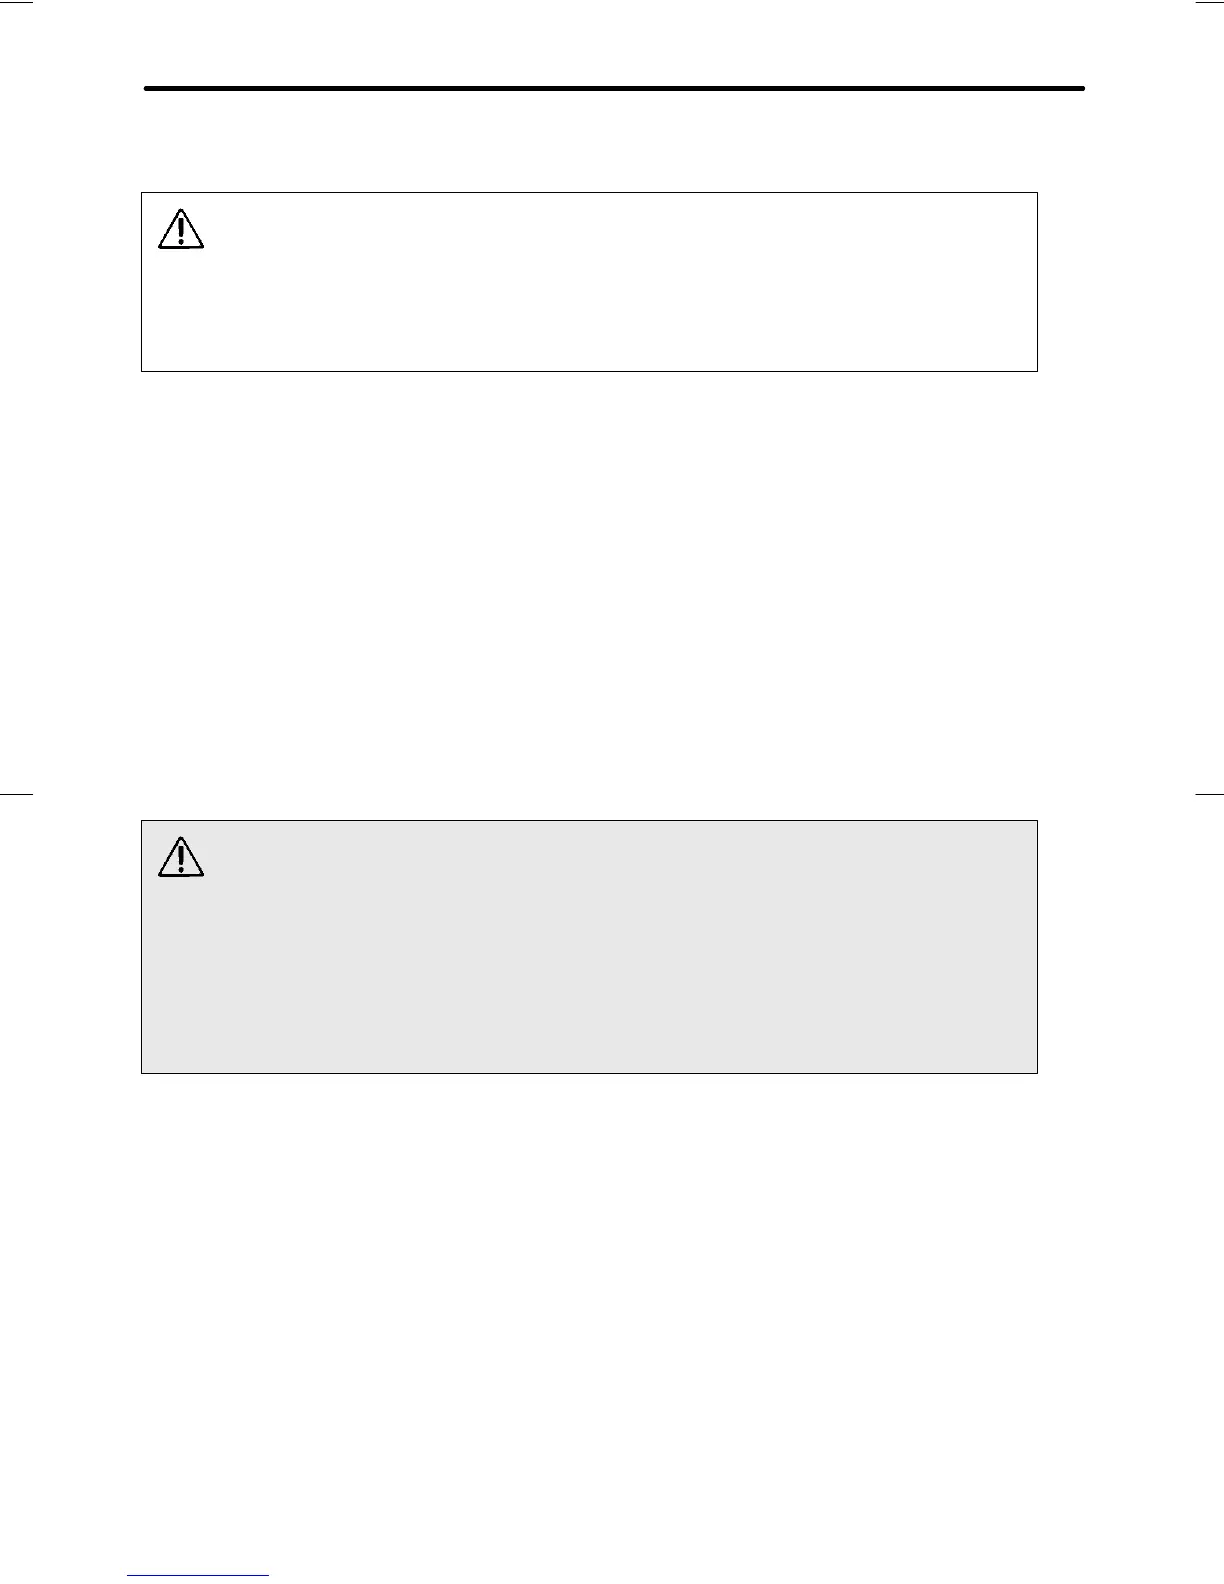Click the bottom-left corner of the gray caution box
This screenshot has width=1224, height=1584.
pyautogui.click(x=142, y=1073)
